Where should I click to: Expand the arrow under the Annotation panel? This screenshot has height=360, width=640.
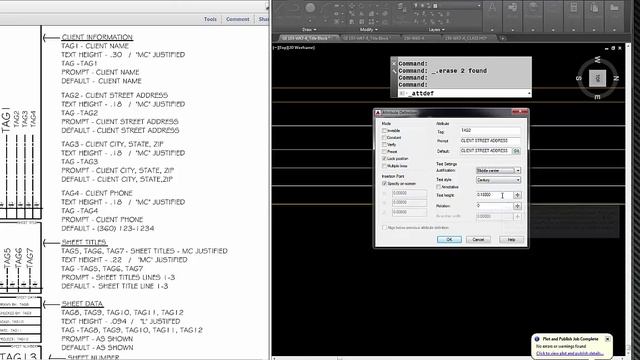(492, 30)
